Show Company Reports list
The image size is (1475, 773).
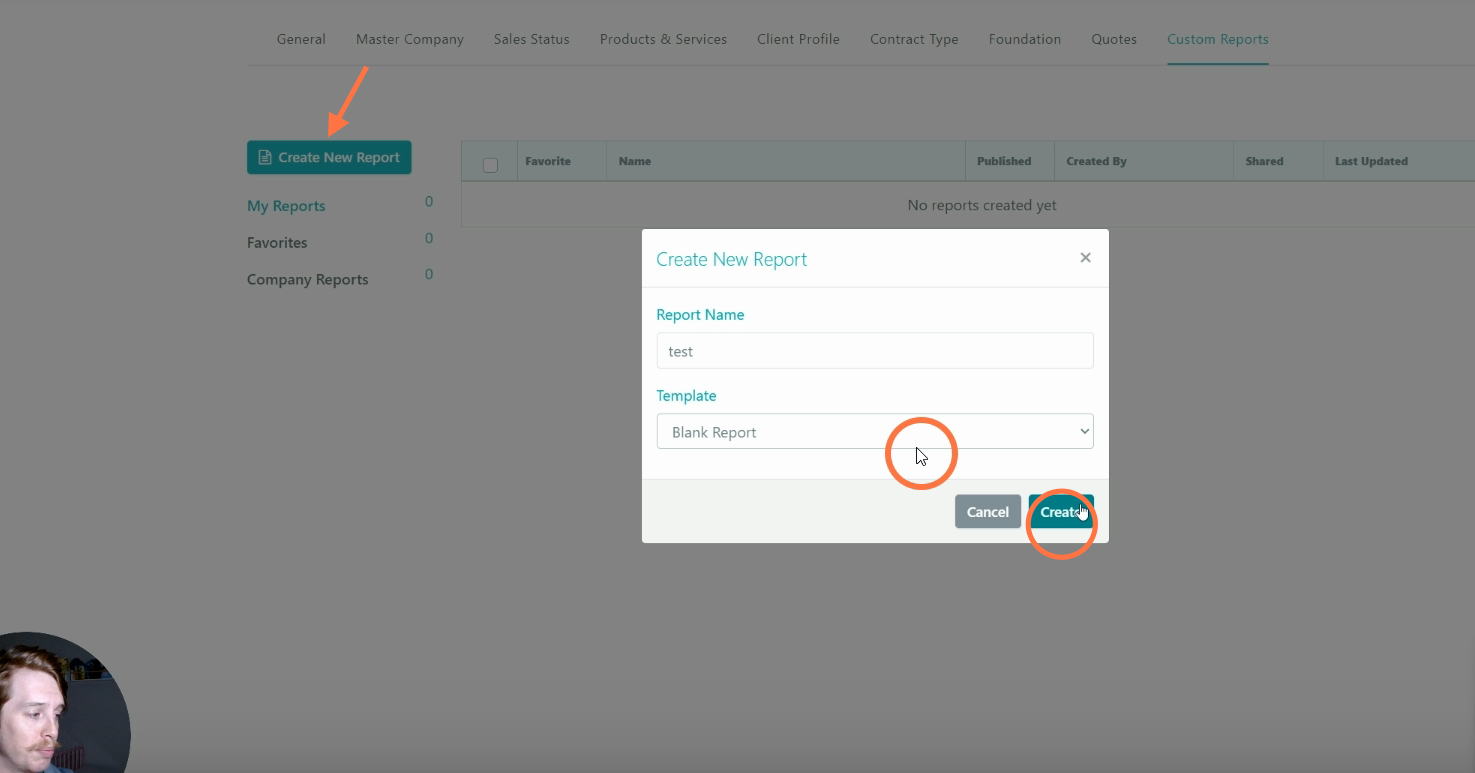[x=307, y=280]
